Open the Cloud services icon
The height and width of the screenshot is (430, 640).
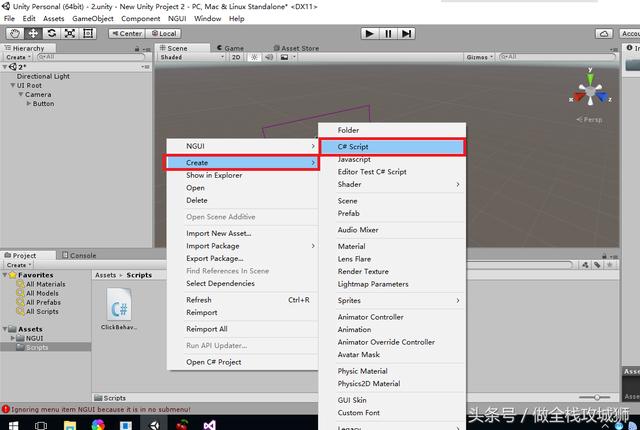(604, 33)
